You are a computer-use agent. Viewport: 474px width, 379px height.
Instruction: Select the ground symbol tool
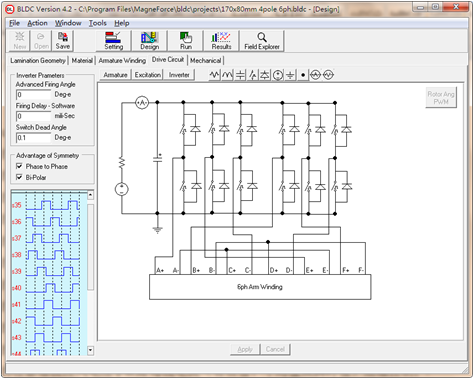pyautogui.click(x=290, y=75)
